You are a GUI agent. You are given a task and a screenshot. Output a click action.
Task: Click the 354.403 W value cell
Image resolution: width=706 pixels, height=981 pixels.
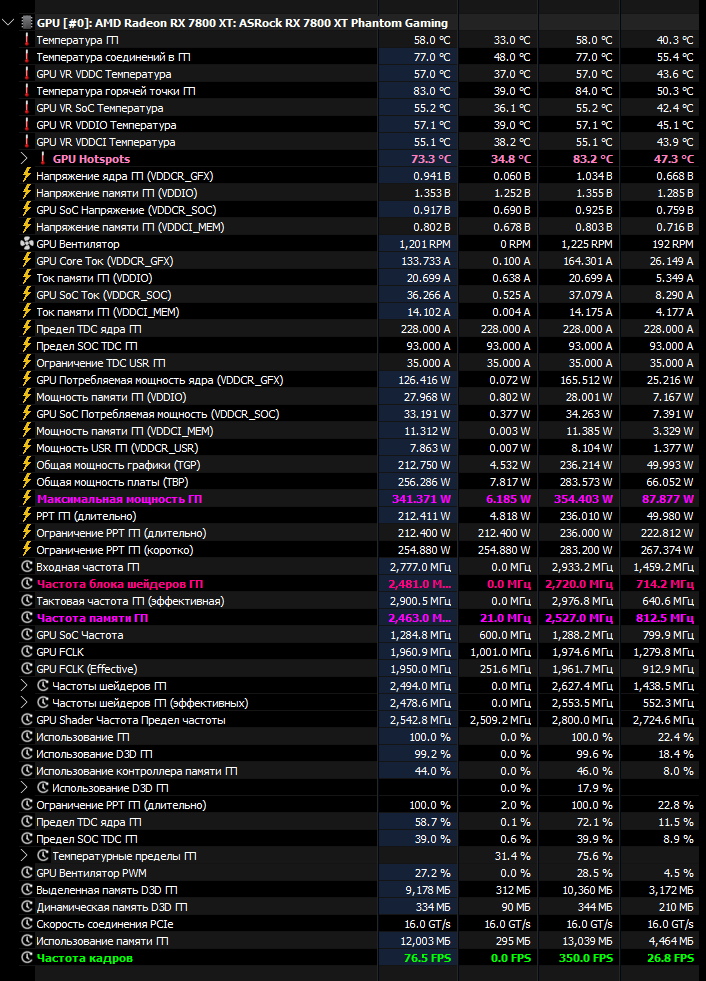(583, 499)
